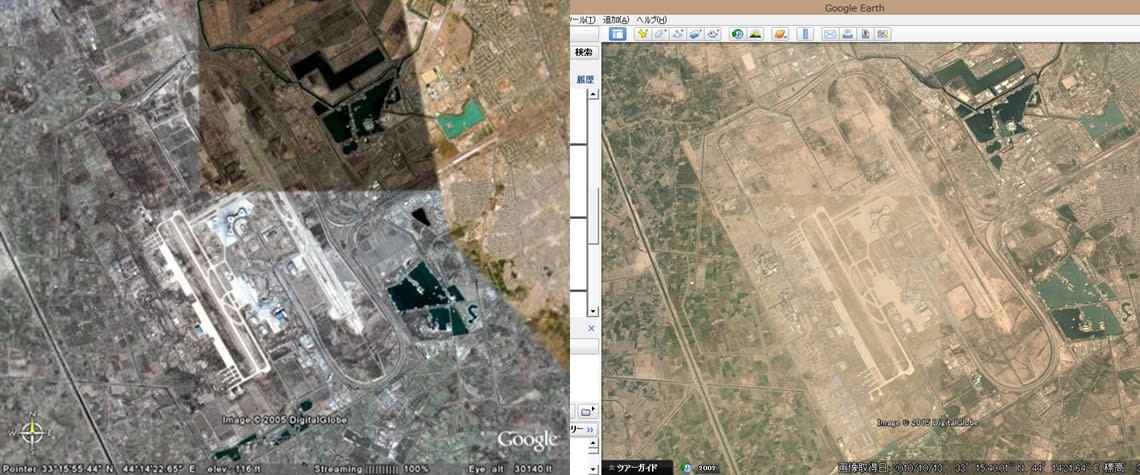Toggle the sidebar panel icon in toolbar
This screenshot has width=1140, height=475.
[617, 33]
